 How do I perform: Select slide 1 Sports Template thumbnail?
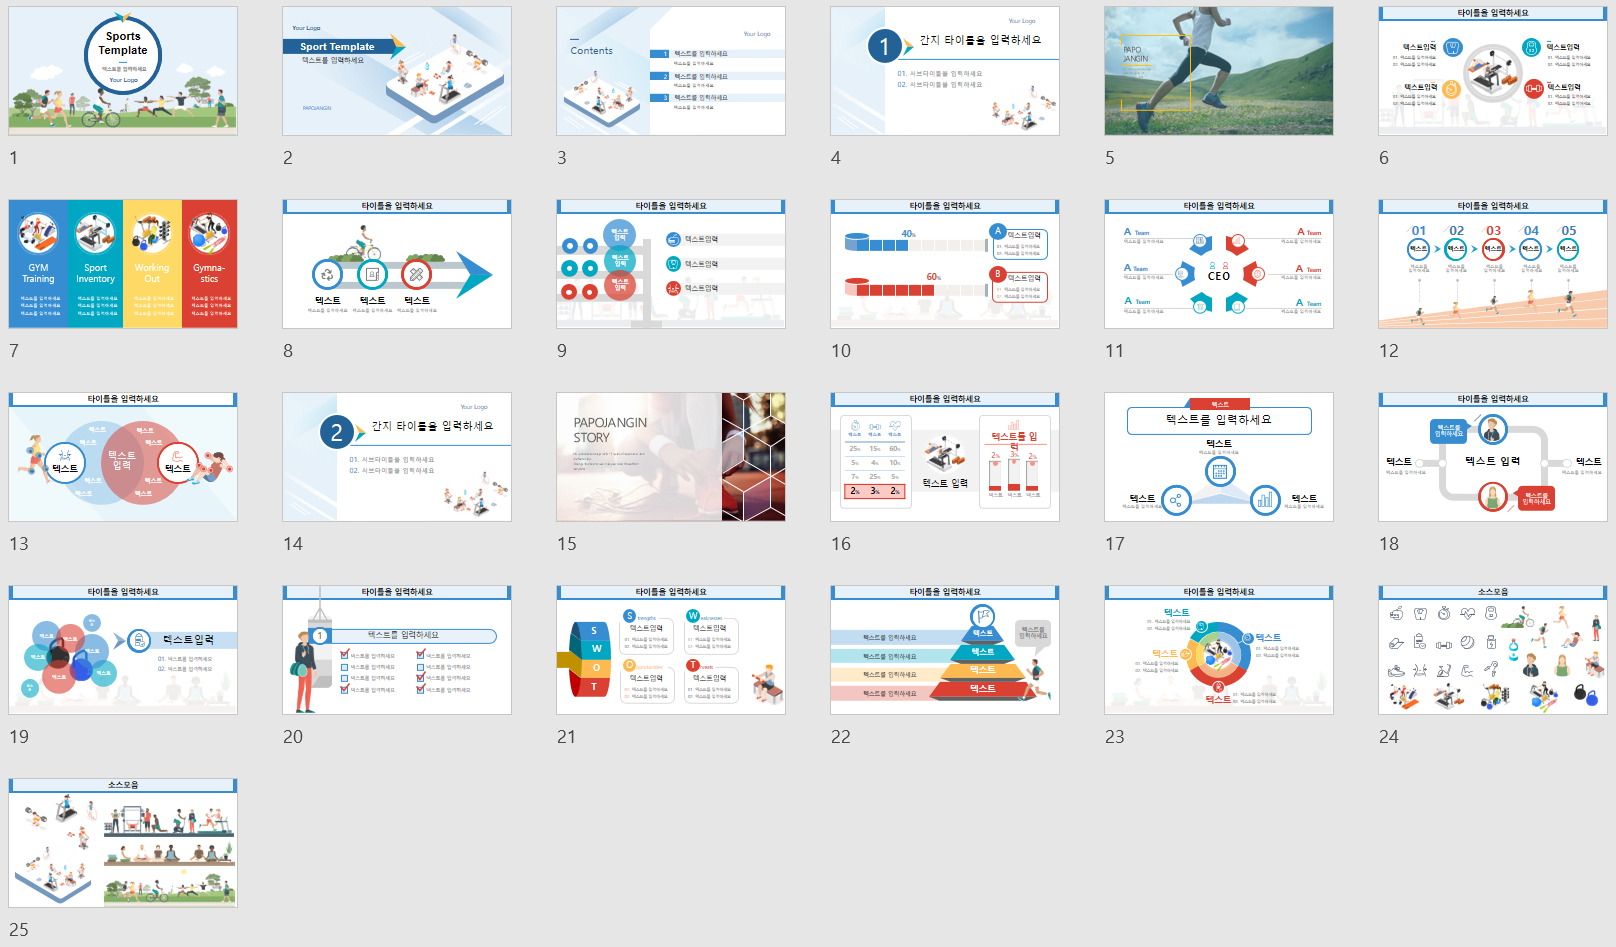pos(123,71)
